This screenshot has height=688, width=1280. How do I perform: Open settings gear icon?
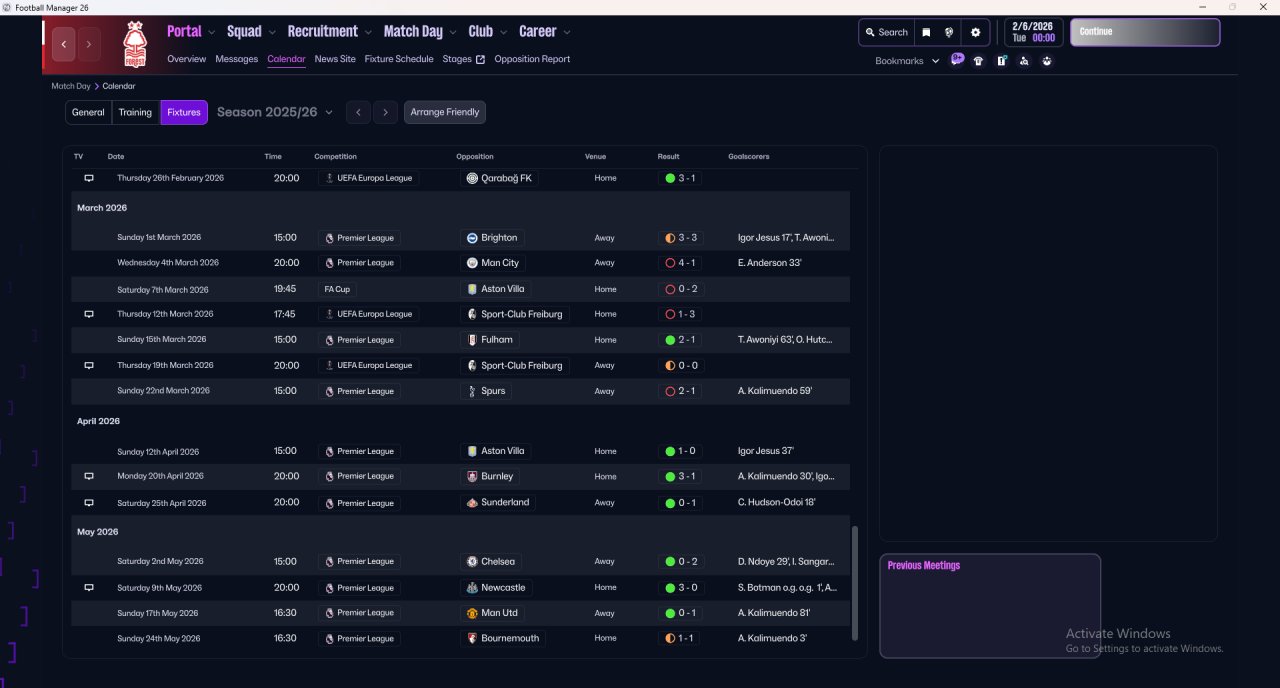point(976,32)
